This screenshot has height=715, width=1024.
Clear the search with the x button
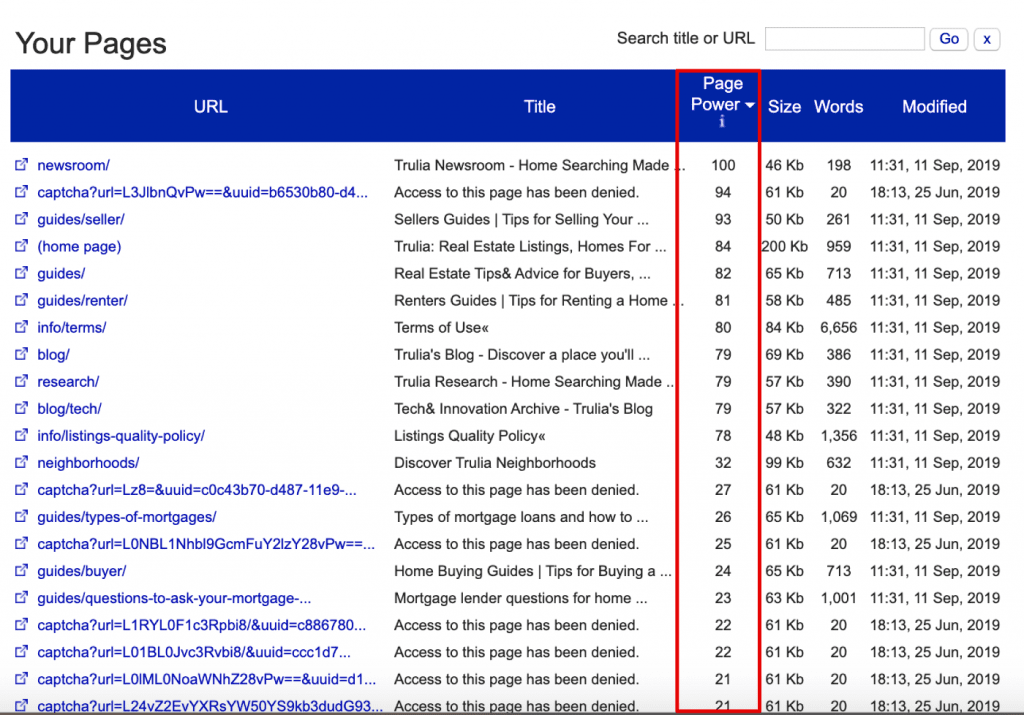[987, 39]
